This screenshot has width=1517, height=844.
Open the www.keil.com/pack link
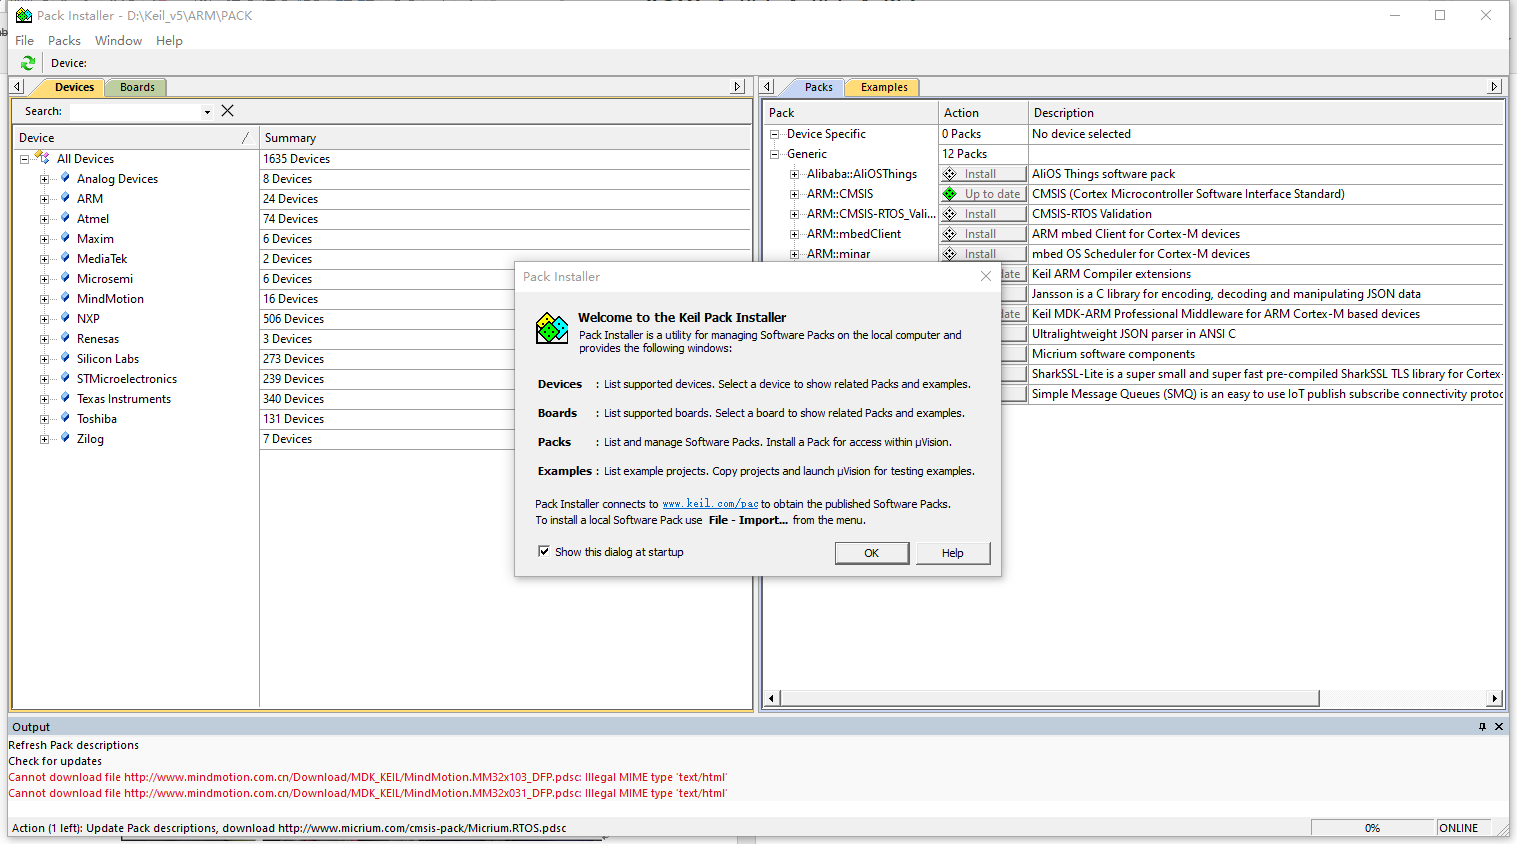tap(710, 504)
